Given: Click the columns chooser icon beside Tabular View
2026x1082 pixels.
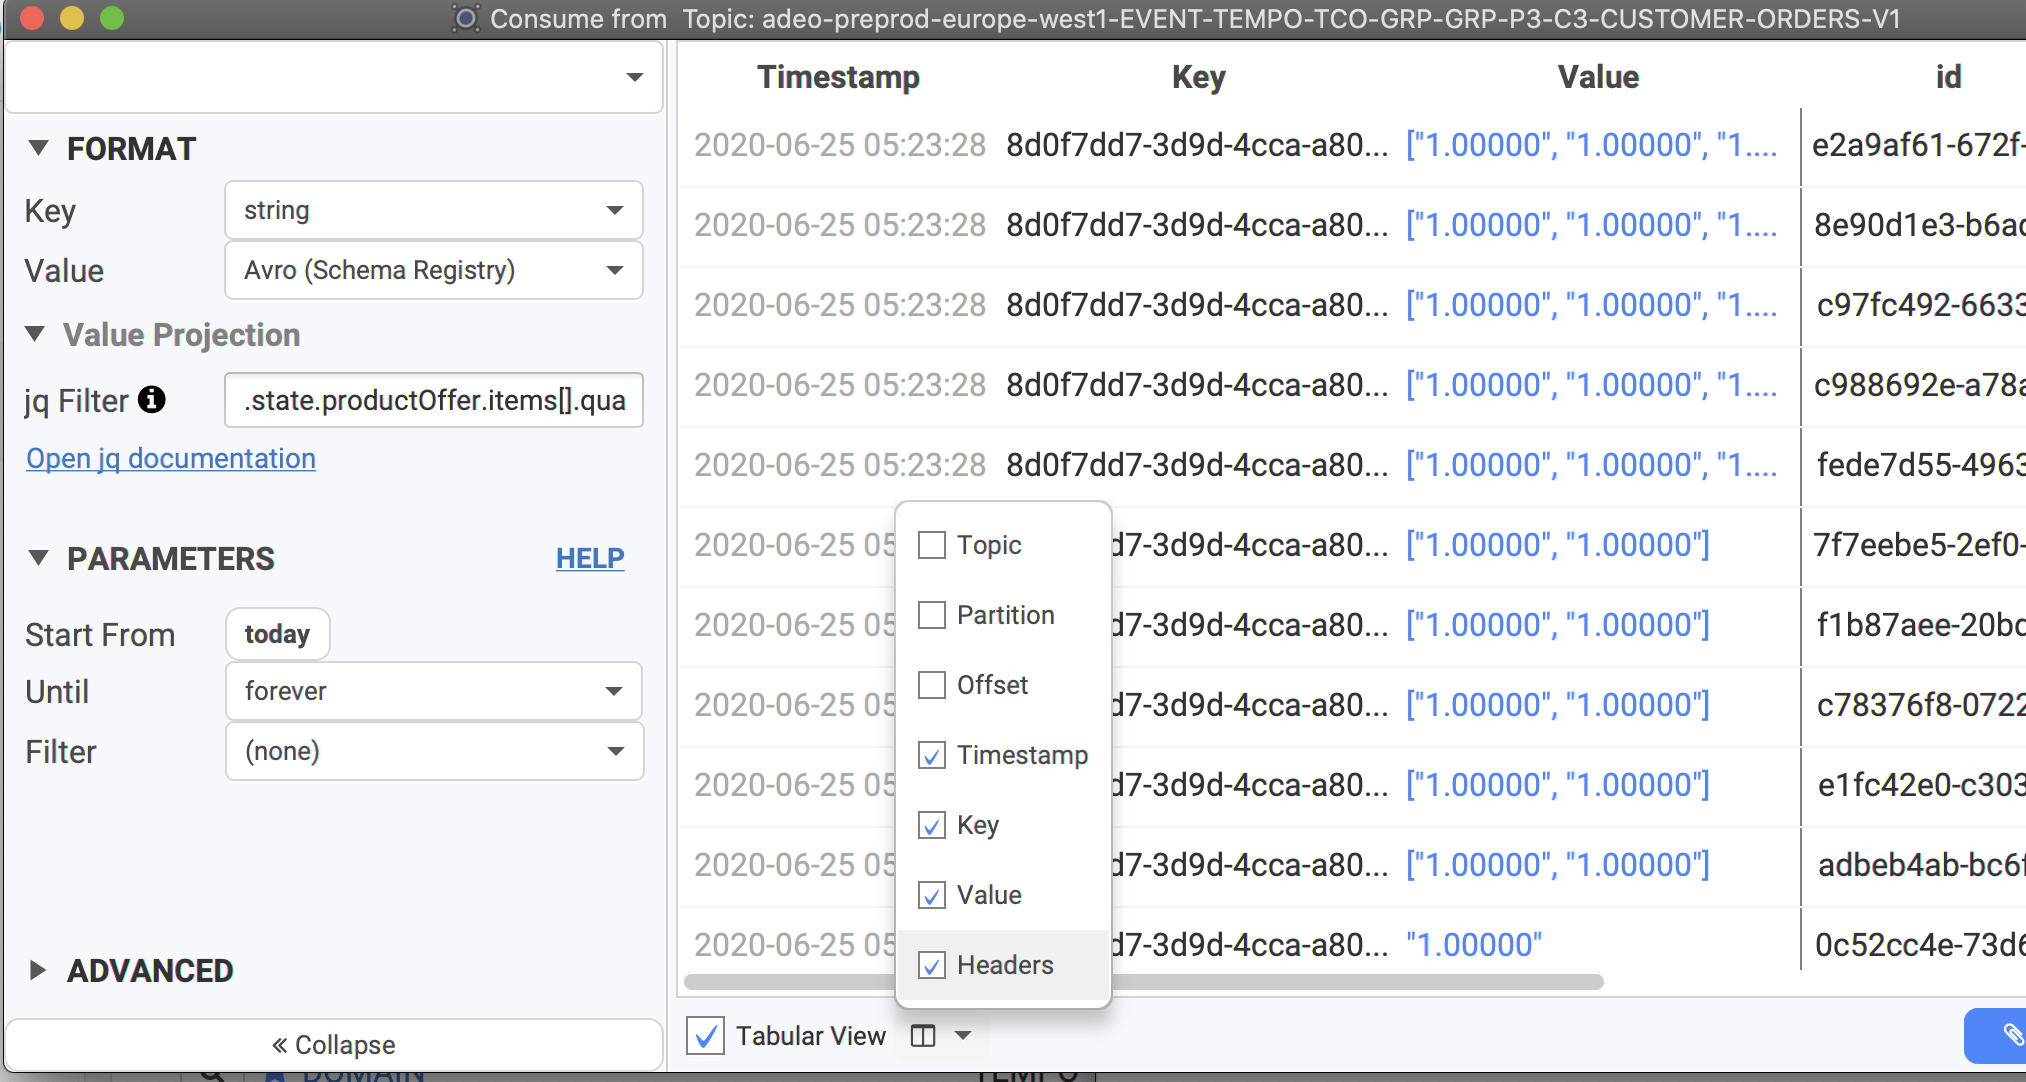Looking at the screenshot, I should coord(923,1036).
